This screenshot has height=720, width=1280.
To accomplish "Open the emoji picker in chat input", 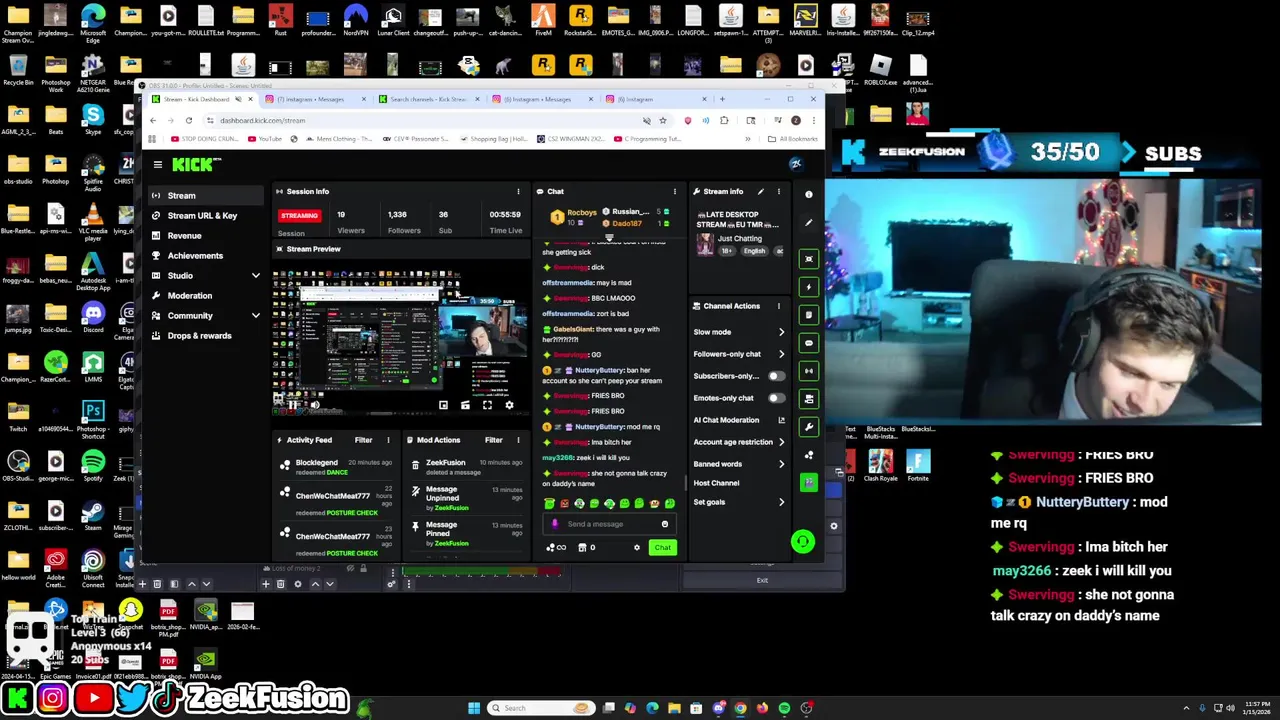I will point(664,524).
